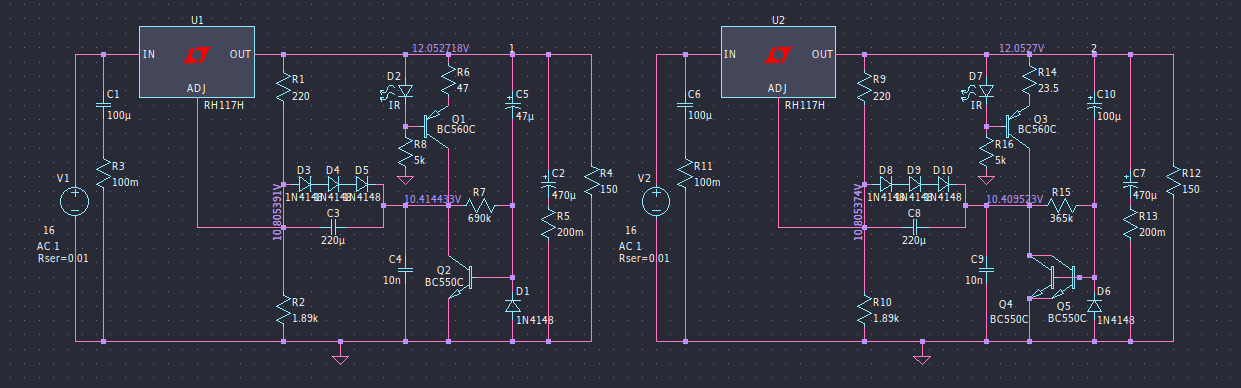Click the 470µ value of C2
The width and height of the screenshot is (1241, 388).
coord(564,196)
